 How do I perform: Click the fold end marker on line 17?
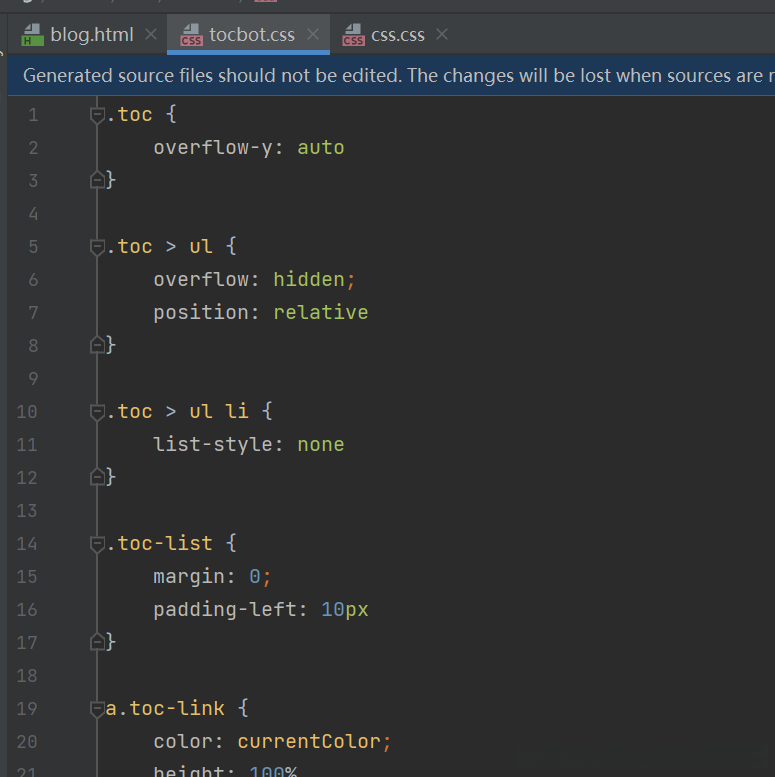coord(97,642)
